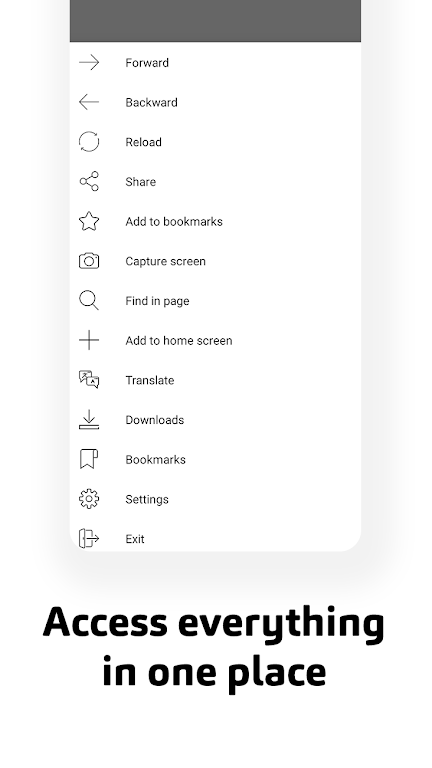Open Settings via the gear icon

point(89,499)
